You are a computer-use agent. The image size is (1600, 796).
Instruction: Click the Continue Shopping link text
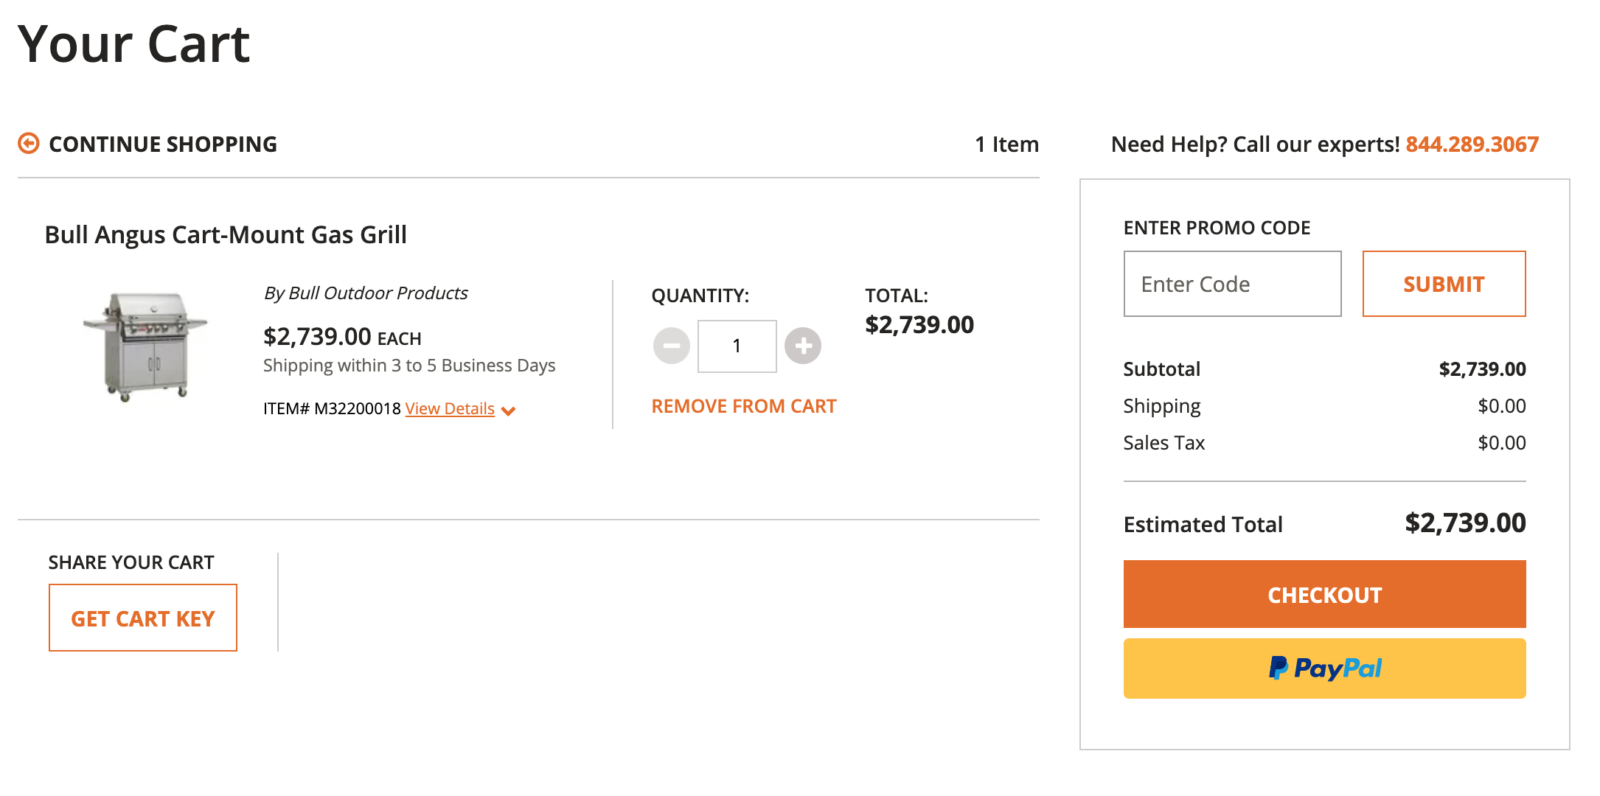[x=163, y=144]
